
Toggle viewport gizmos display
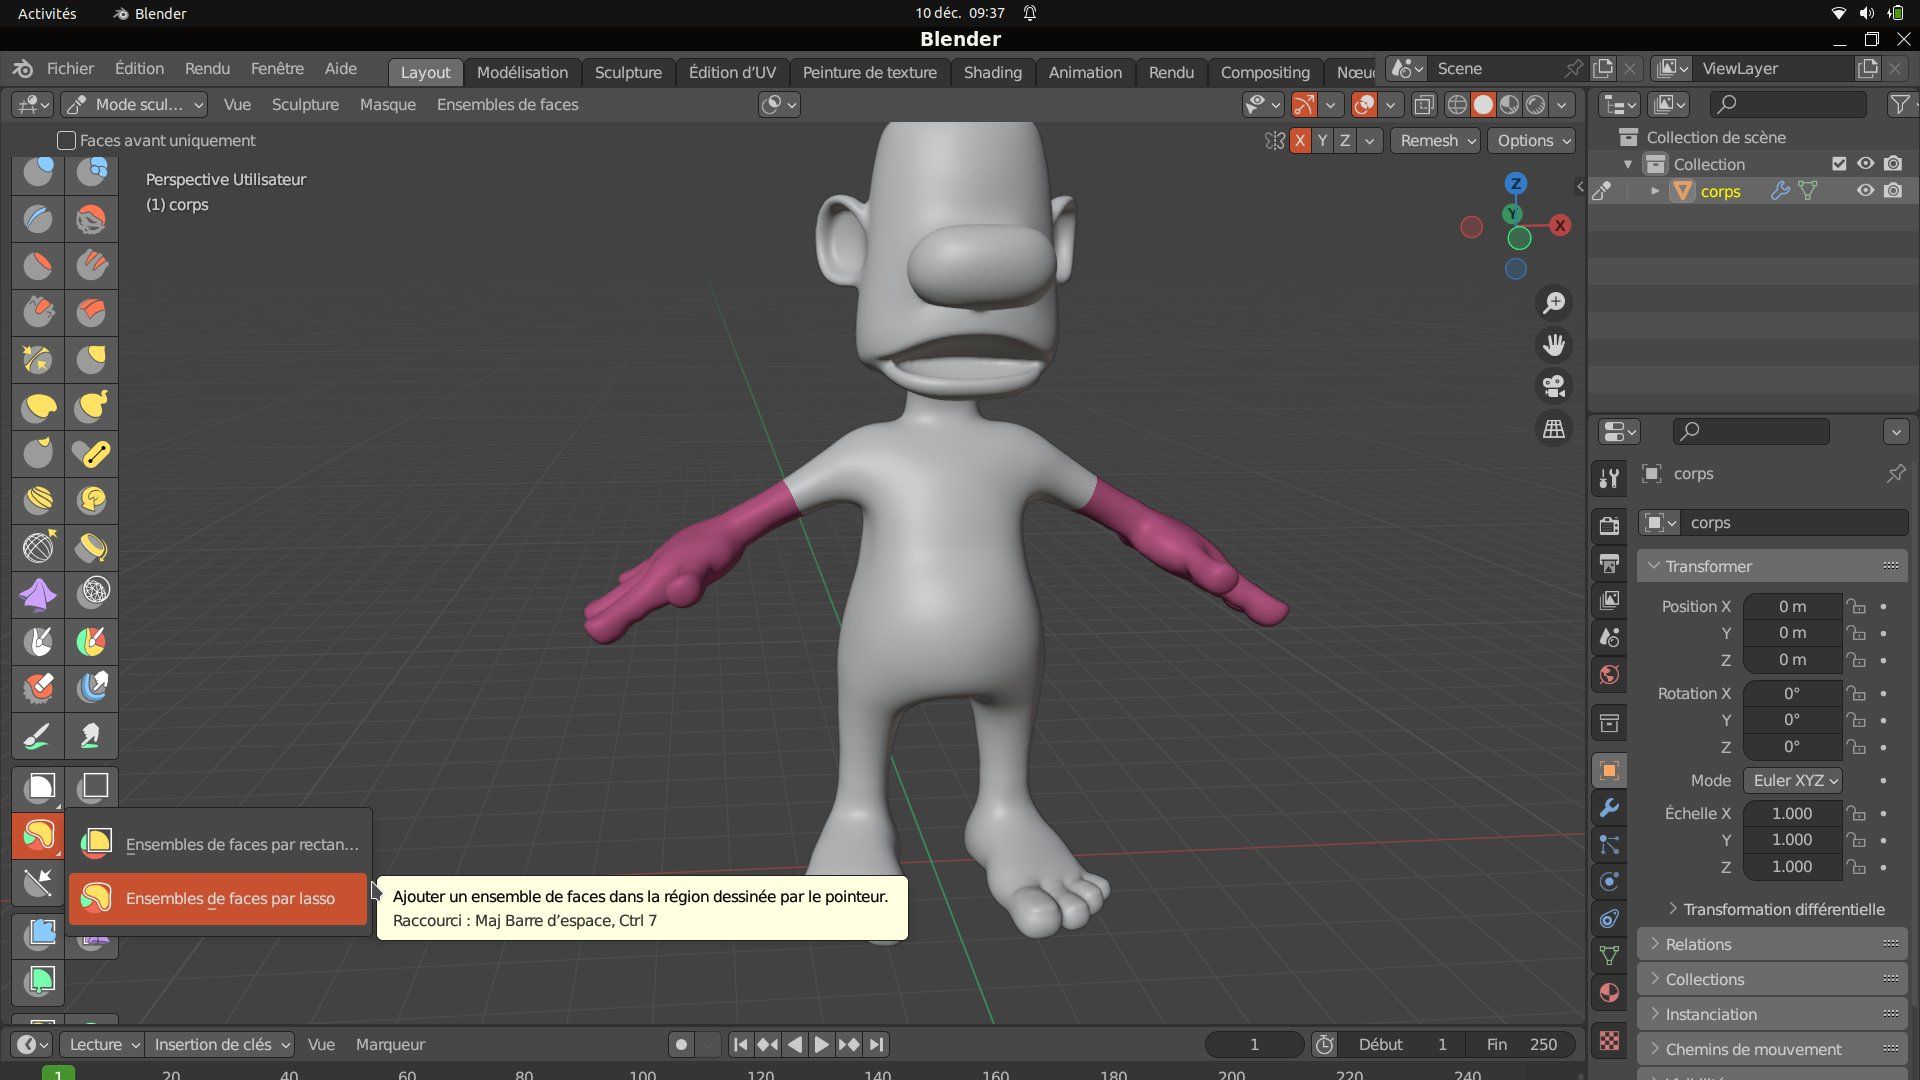(1303, 104)
